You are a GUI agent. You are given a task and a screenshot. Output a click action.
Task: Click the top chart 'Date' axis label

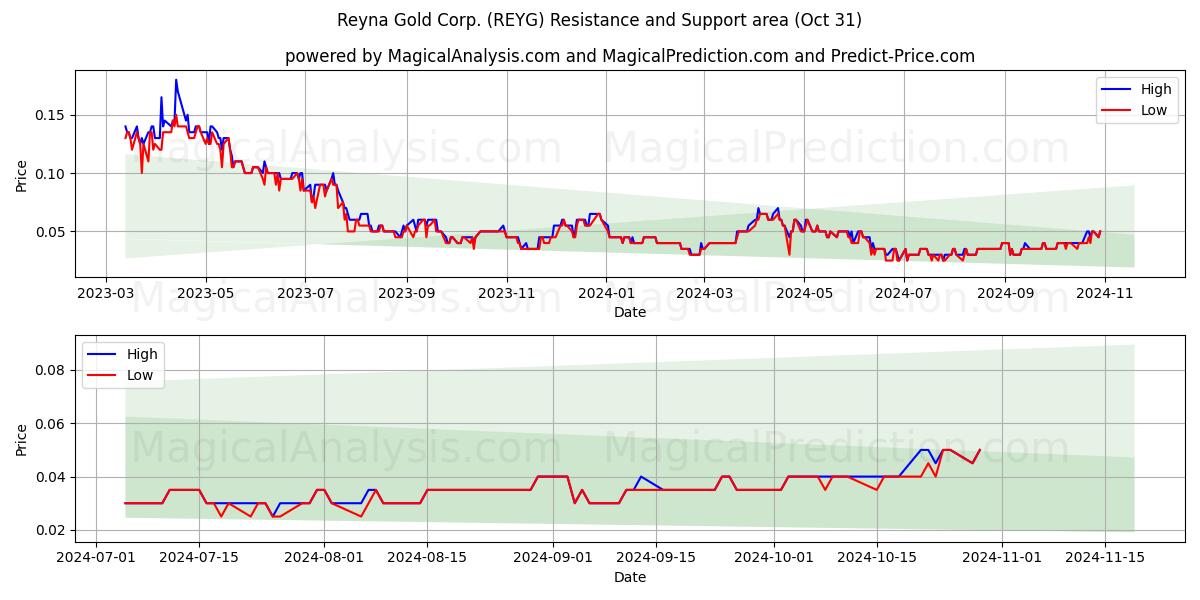point(630,312)
